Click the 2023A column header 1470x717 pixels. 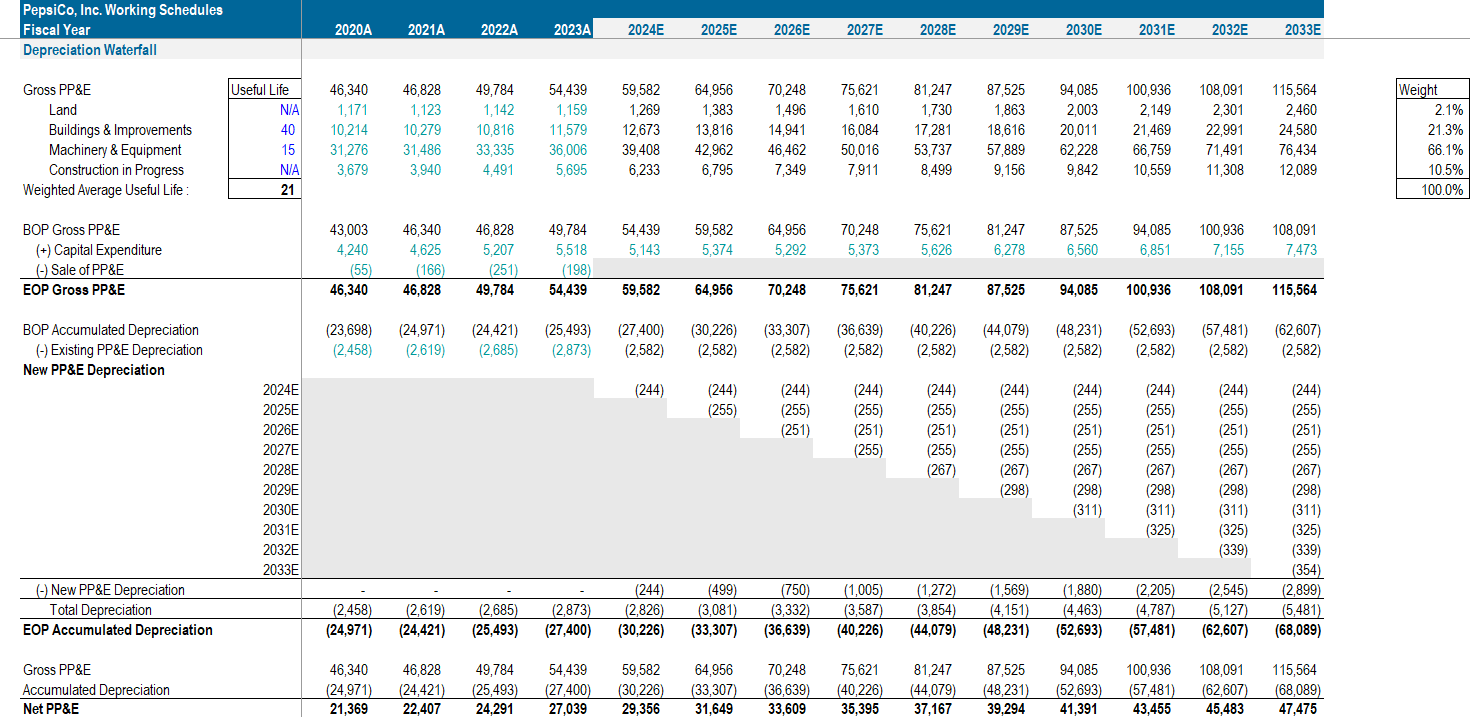click(572, 30)
